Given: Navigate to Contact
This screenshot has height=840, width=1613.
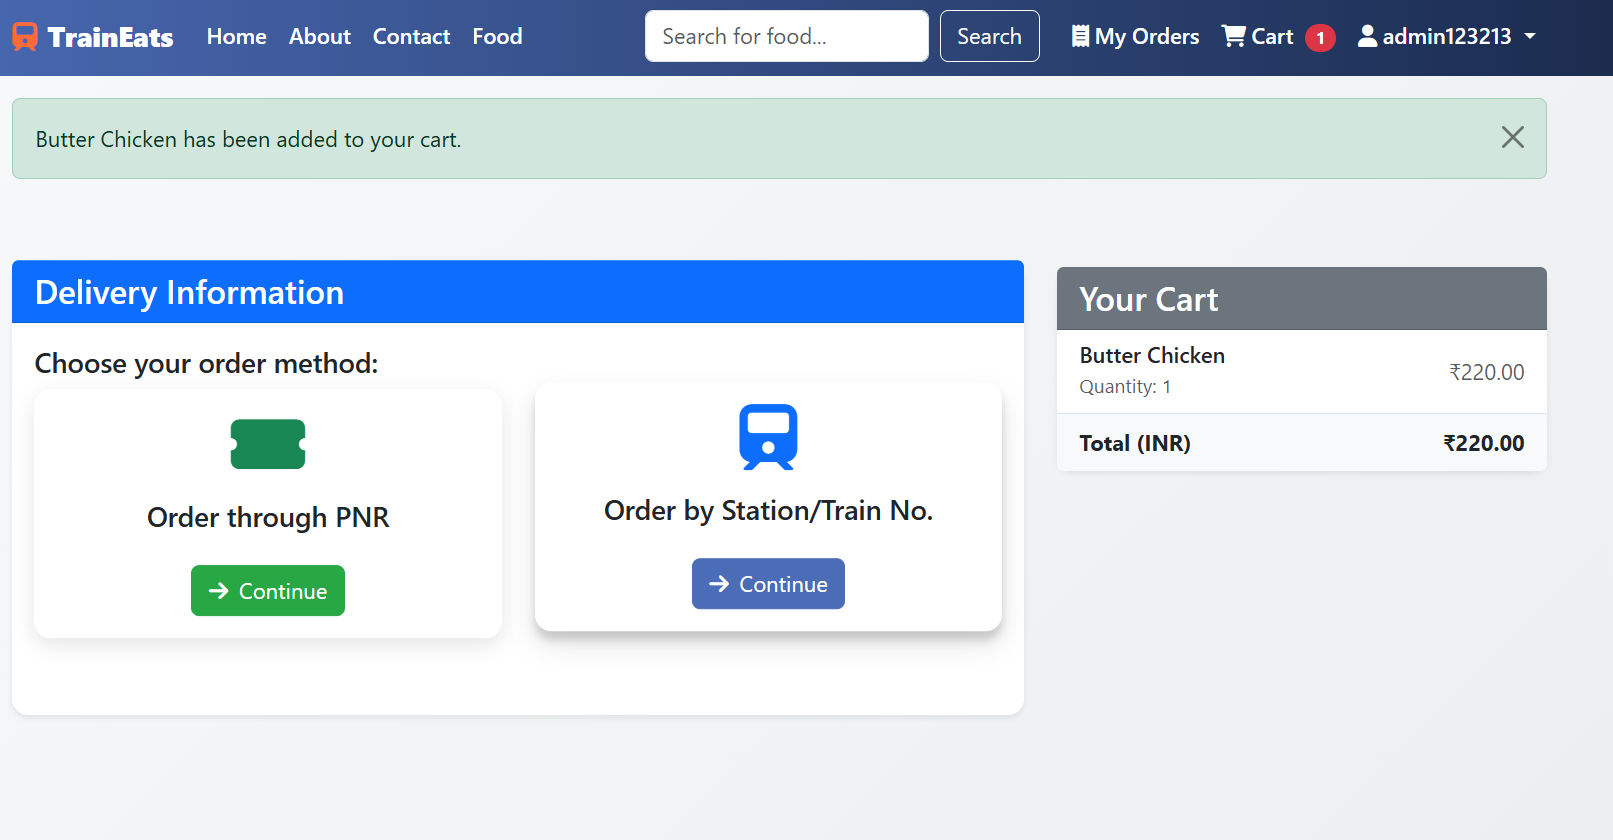Looking at the screenshot, I should [x=411, y=37].
